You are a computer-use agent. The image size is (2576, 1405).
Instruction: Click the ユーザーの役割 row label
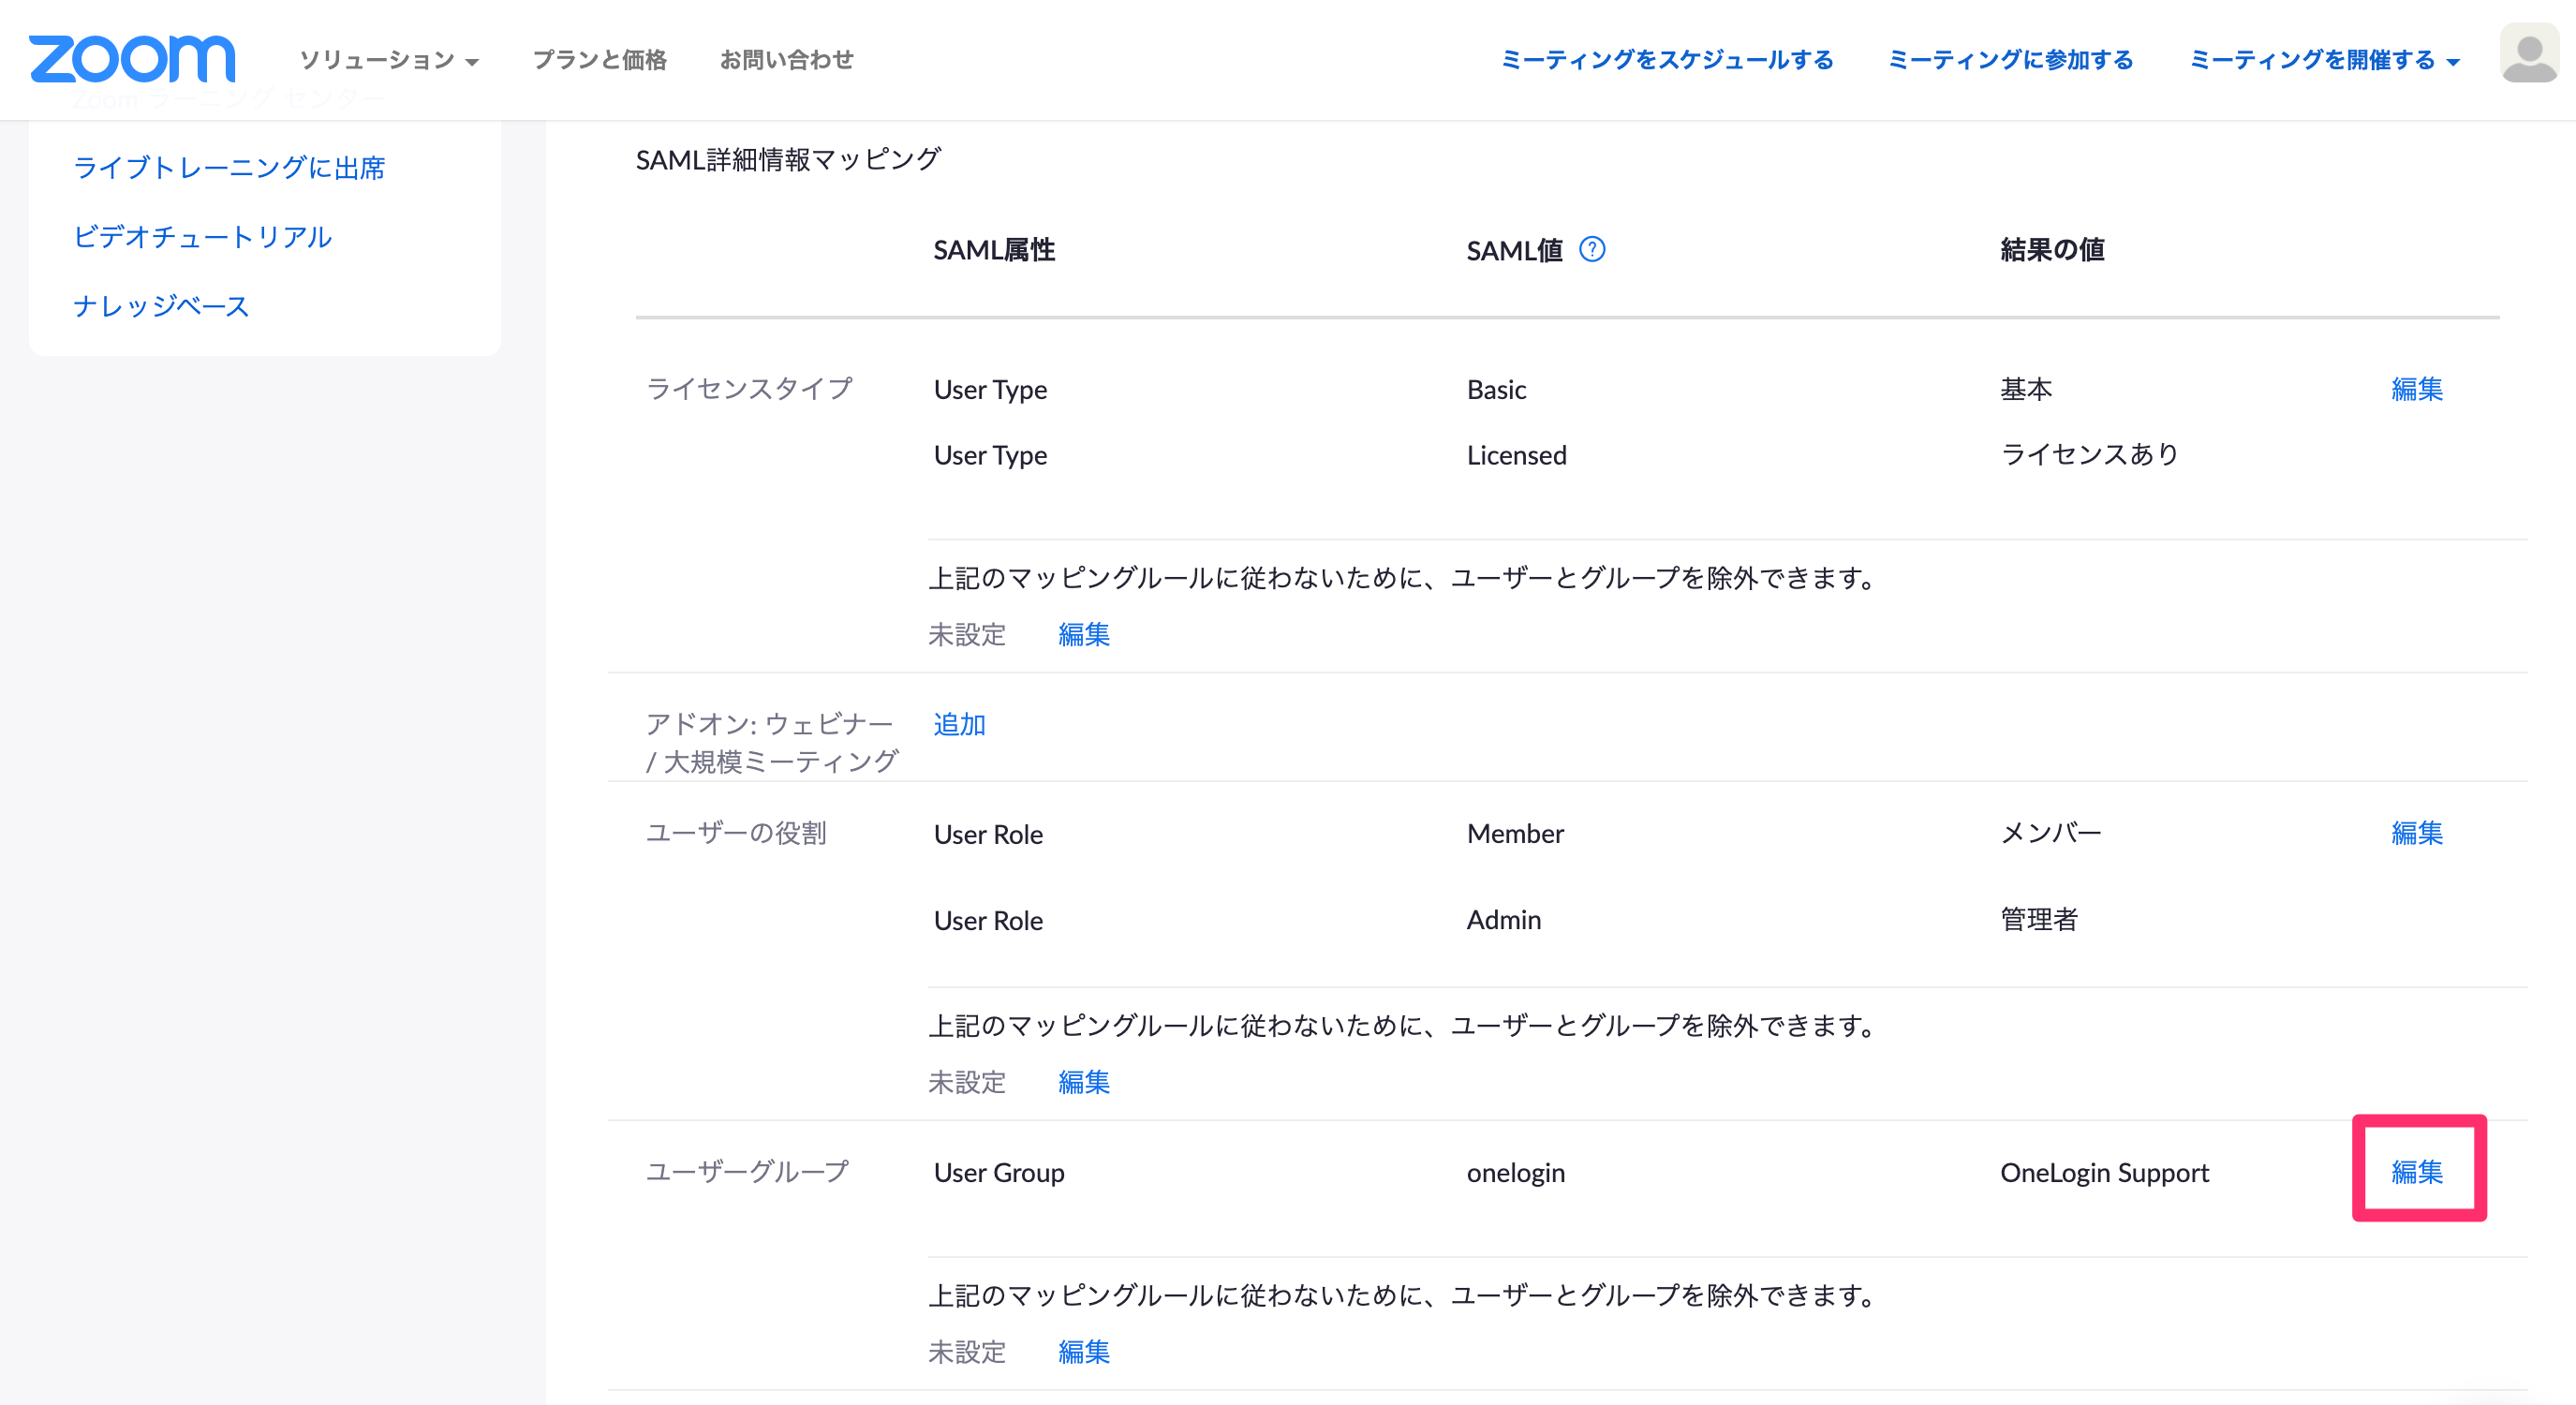pyautogui.click(x=736, y=832)
